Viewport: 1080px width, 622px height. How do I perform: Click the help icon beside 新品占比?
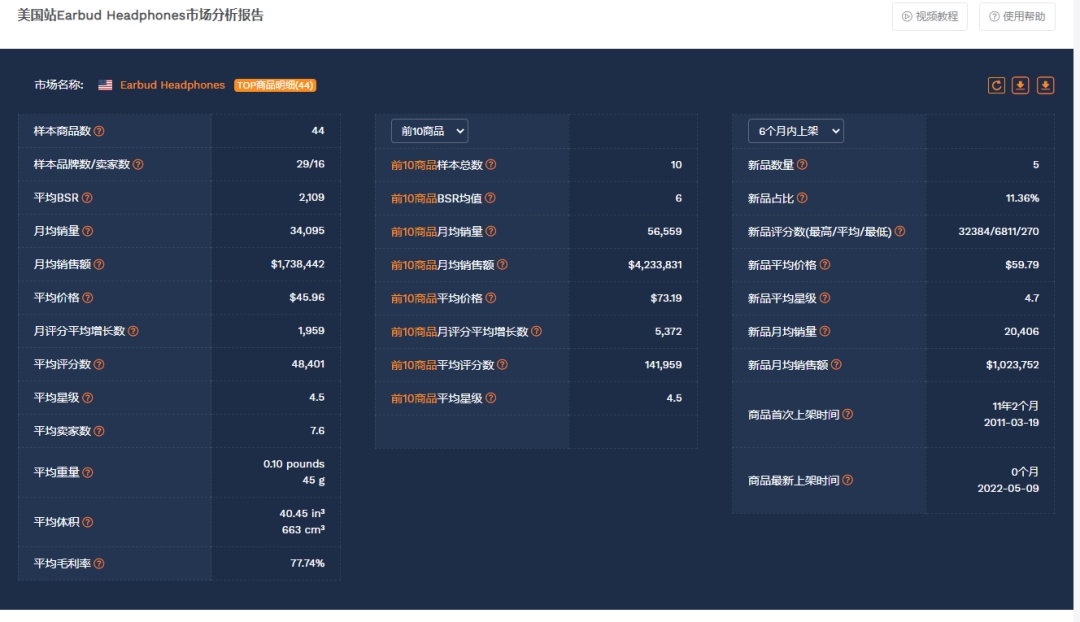(x=802, y=198)
